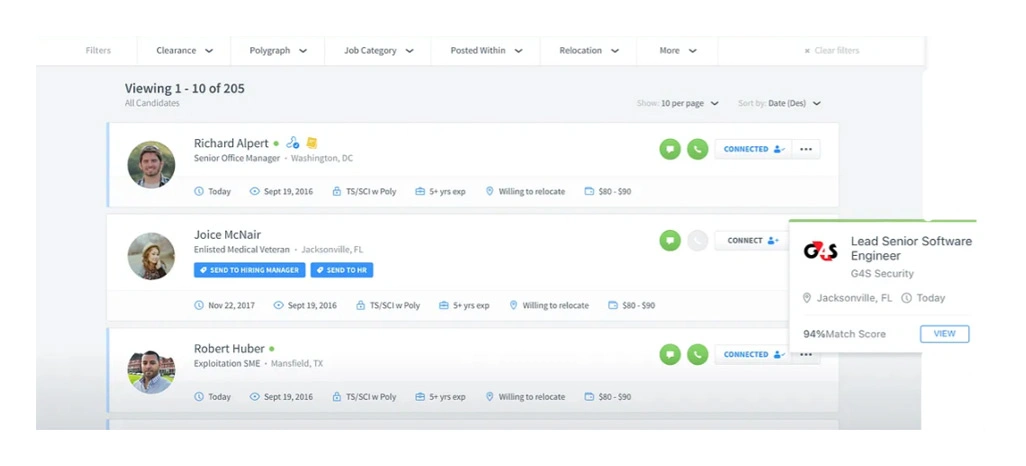Click the Connected button for Robert Huber

point(753,354)
